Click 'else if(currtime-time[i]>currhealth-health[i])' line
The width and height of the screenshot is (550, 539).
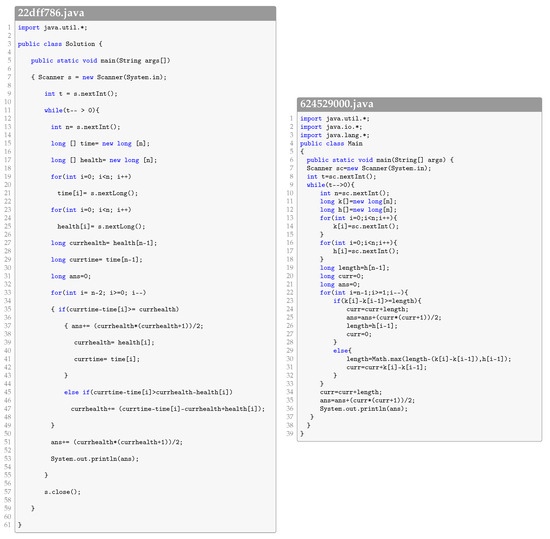148,392
